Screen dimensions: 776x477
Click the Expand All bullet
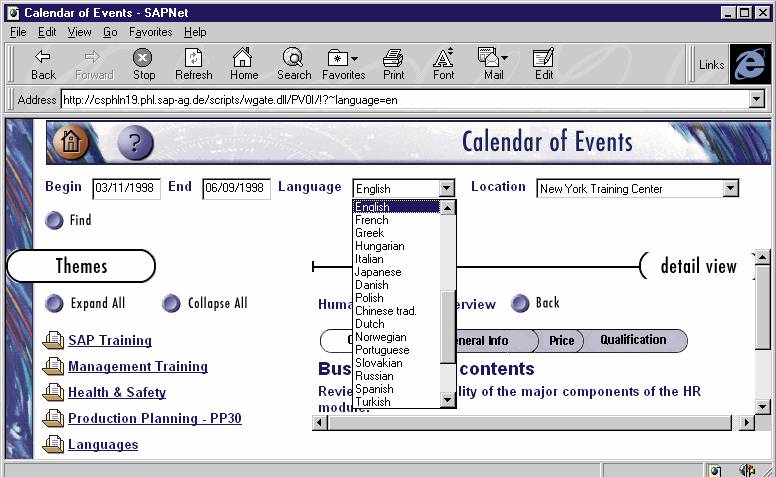(54, 303)
